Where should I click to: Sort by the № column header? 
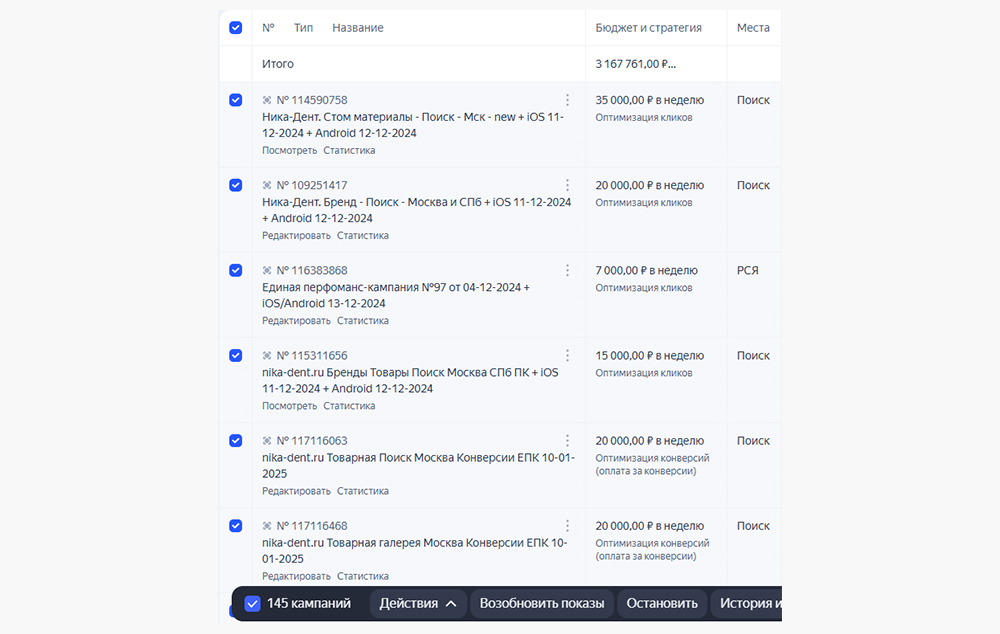pyautogui.click(x=268, y=27)
